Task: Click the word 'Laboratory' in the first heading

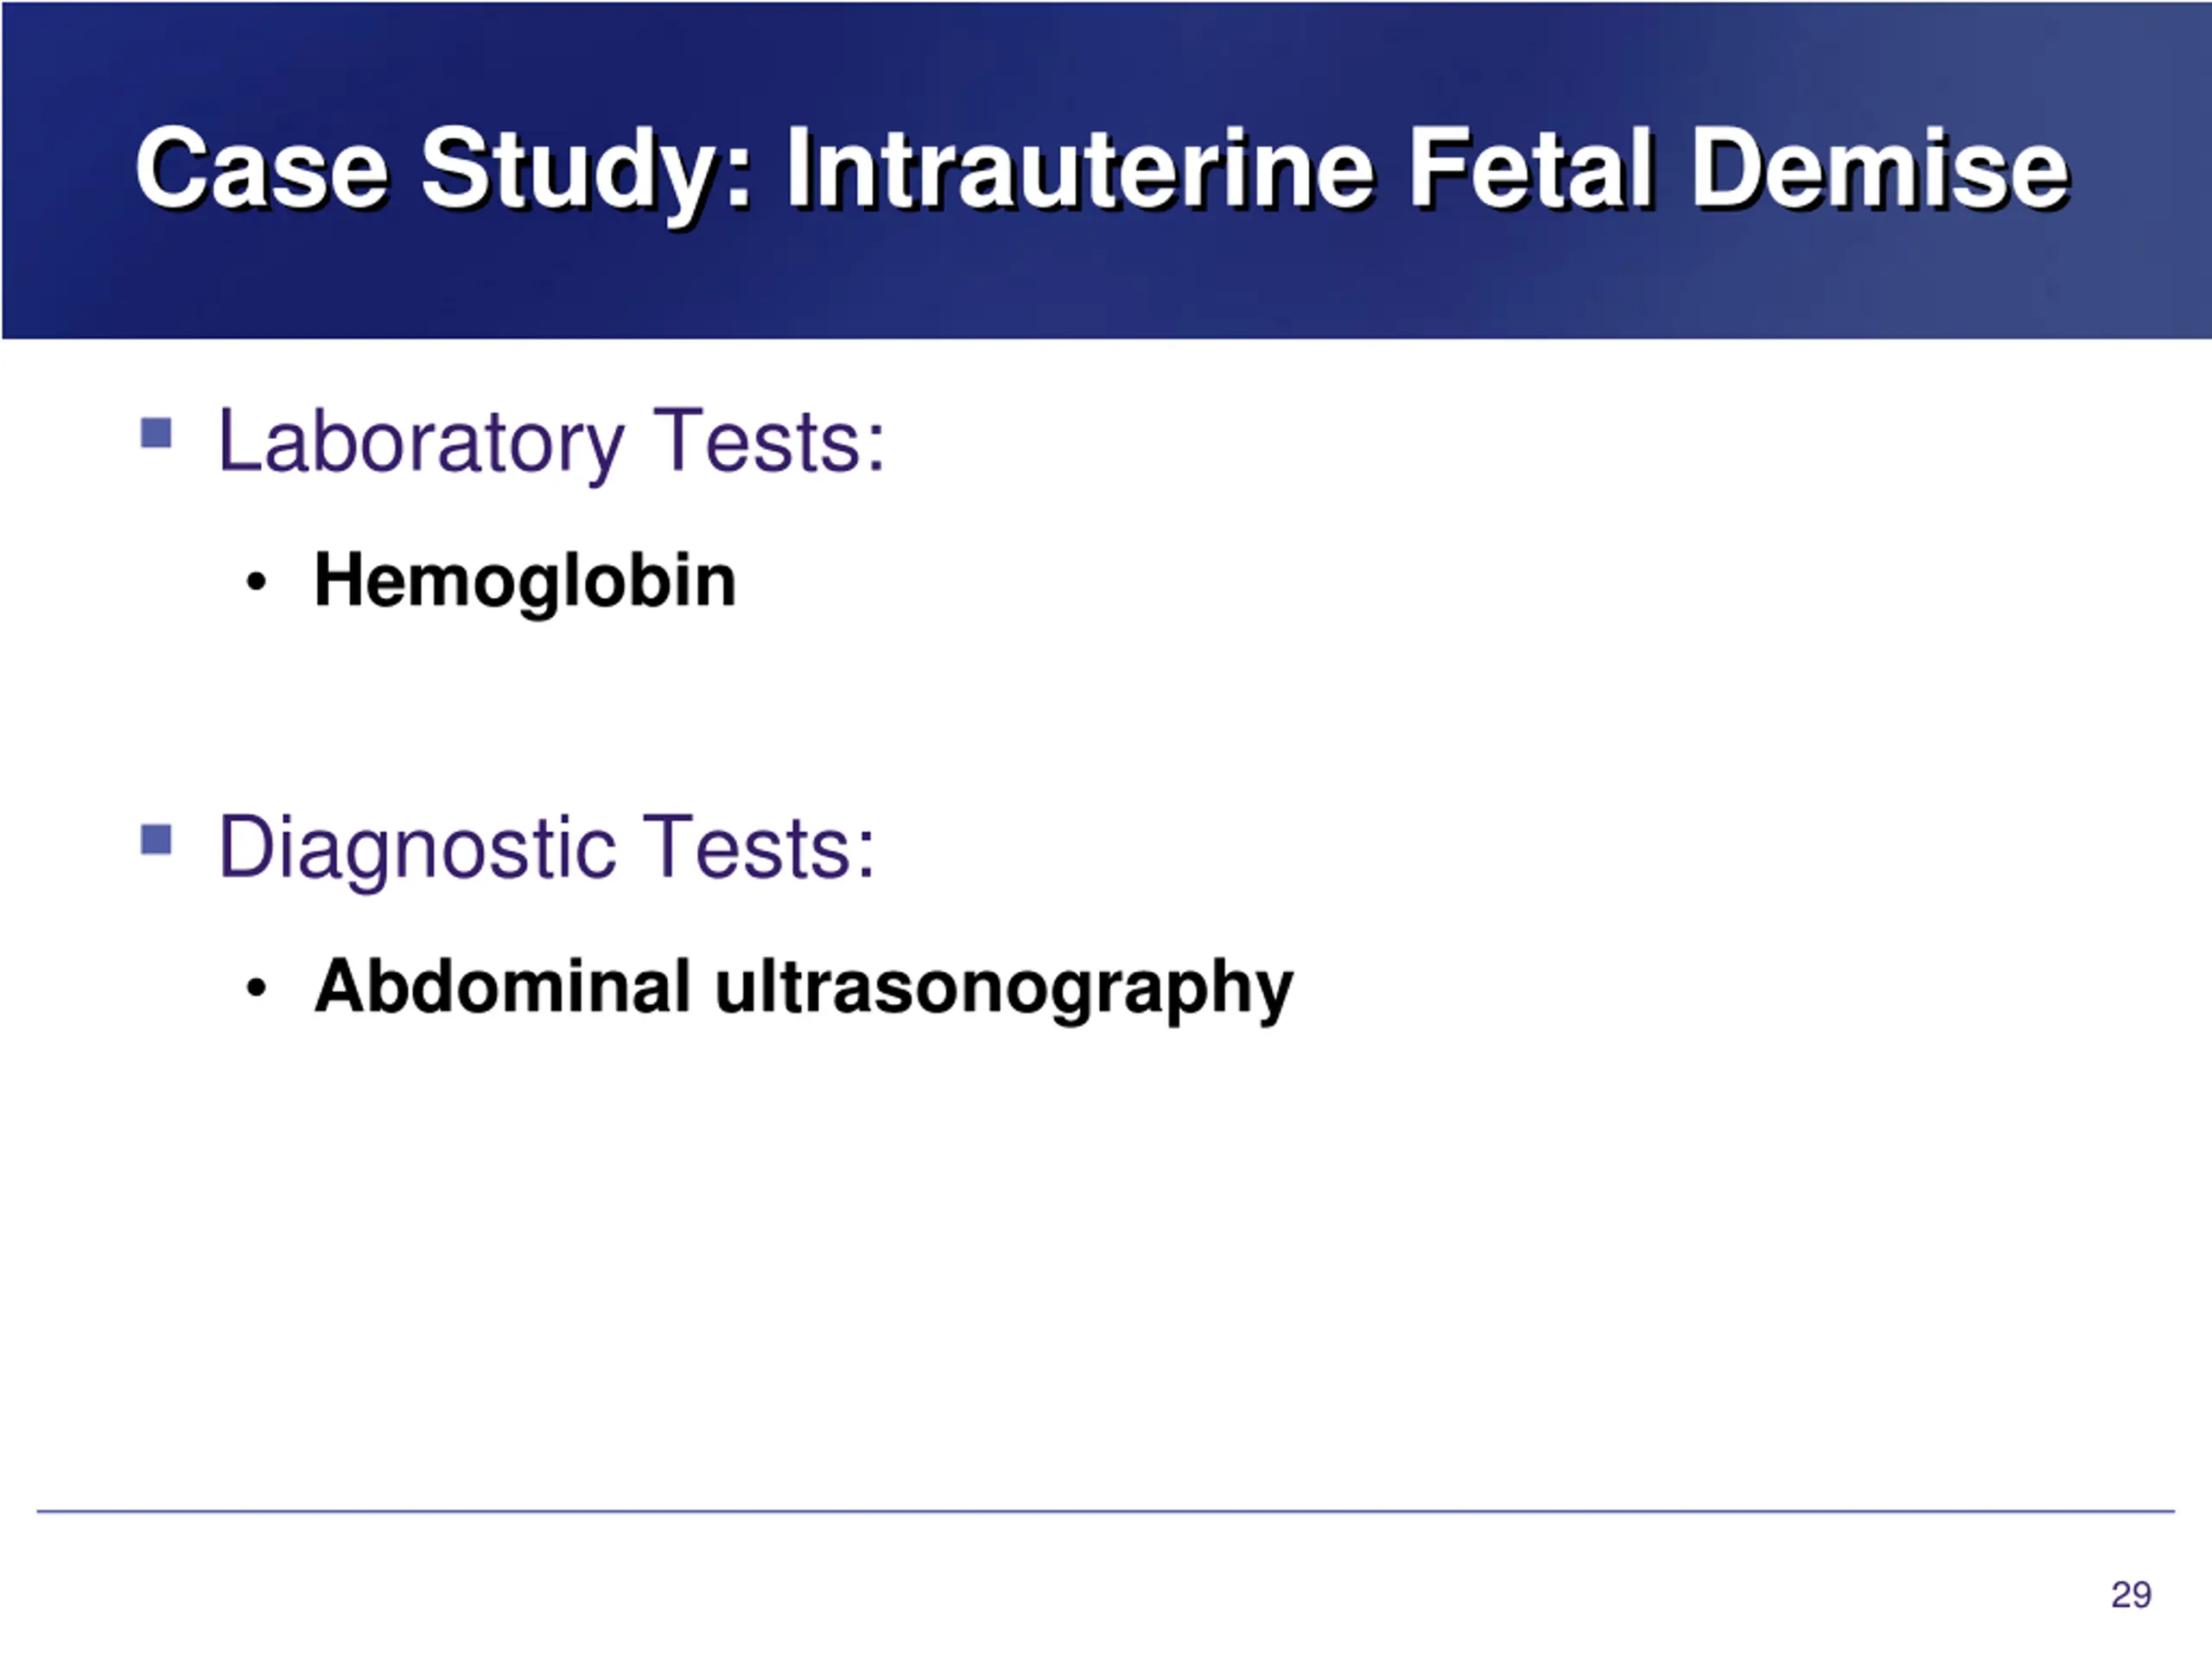Action: pos(421,443)
